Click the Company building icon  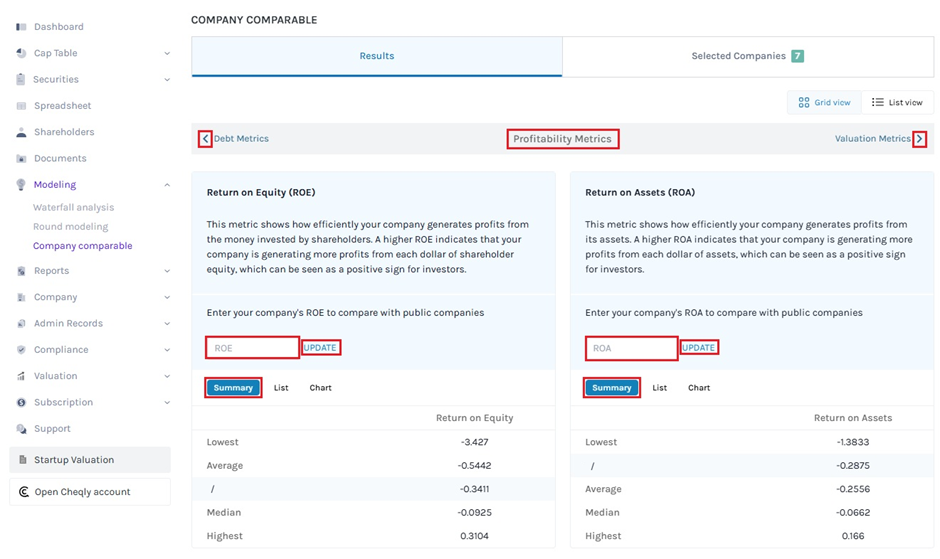click(x=21, y=297)
